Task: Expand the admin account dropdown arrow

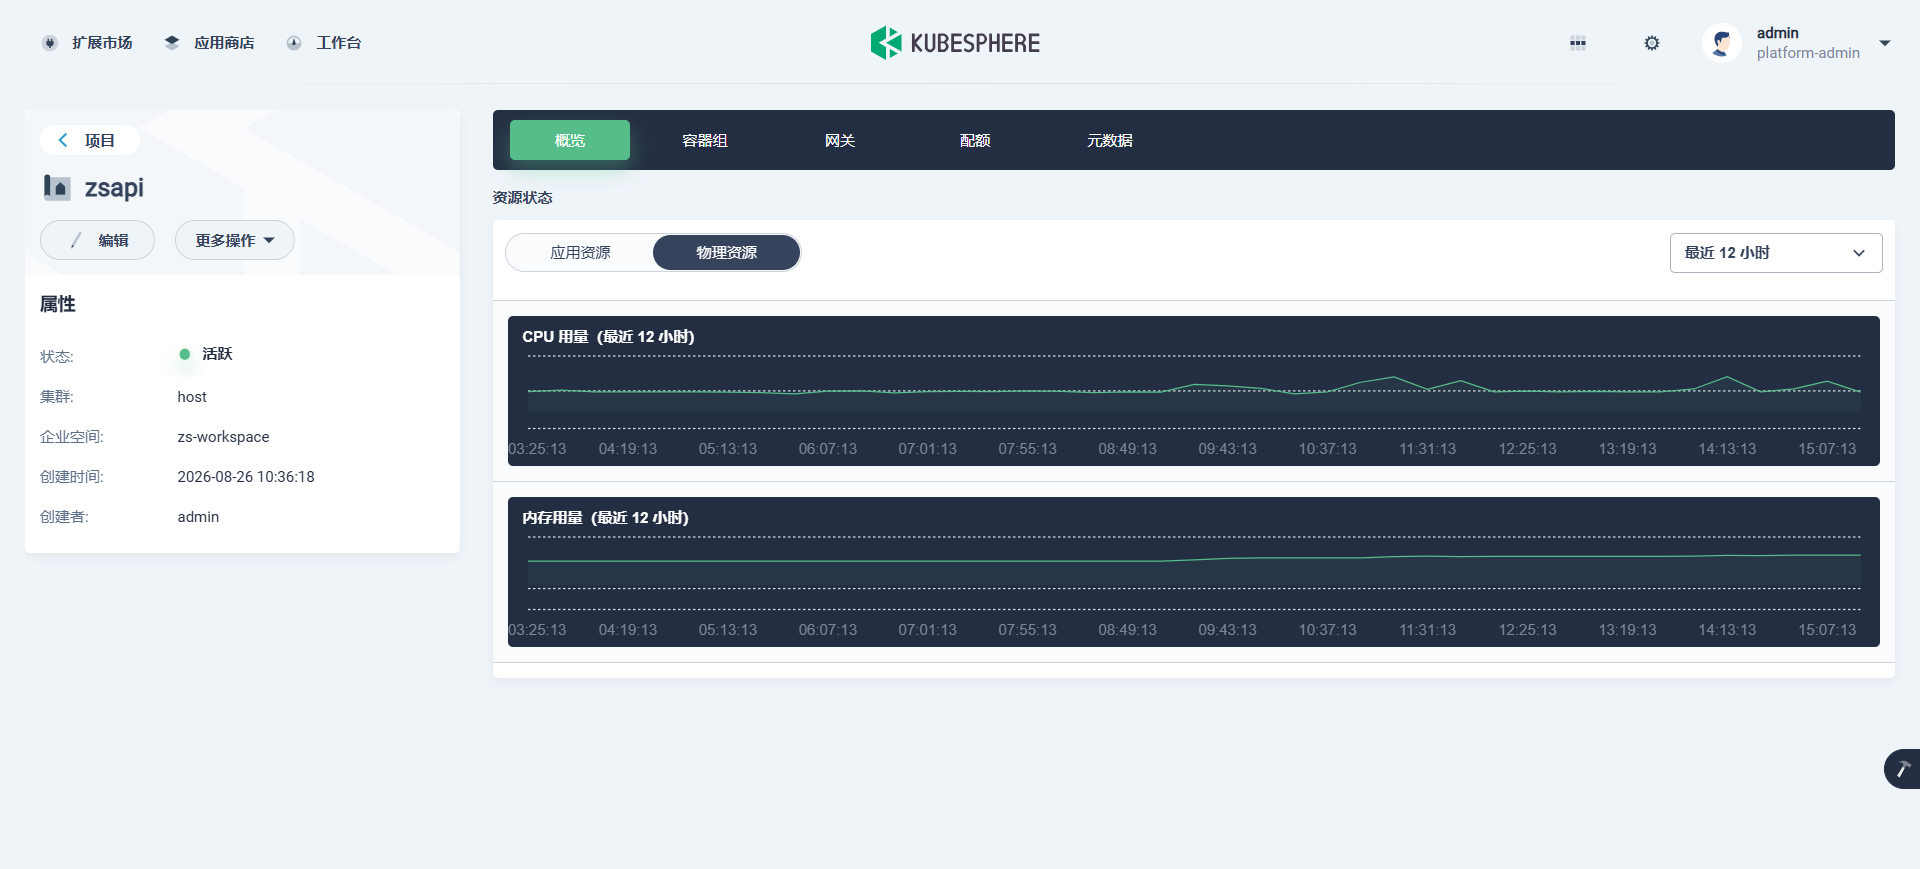Action: click(x=1885, y=43)
